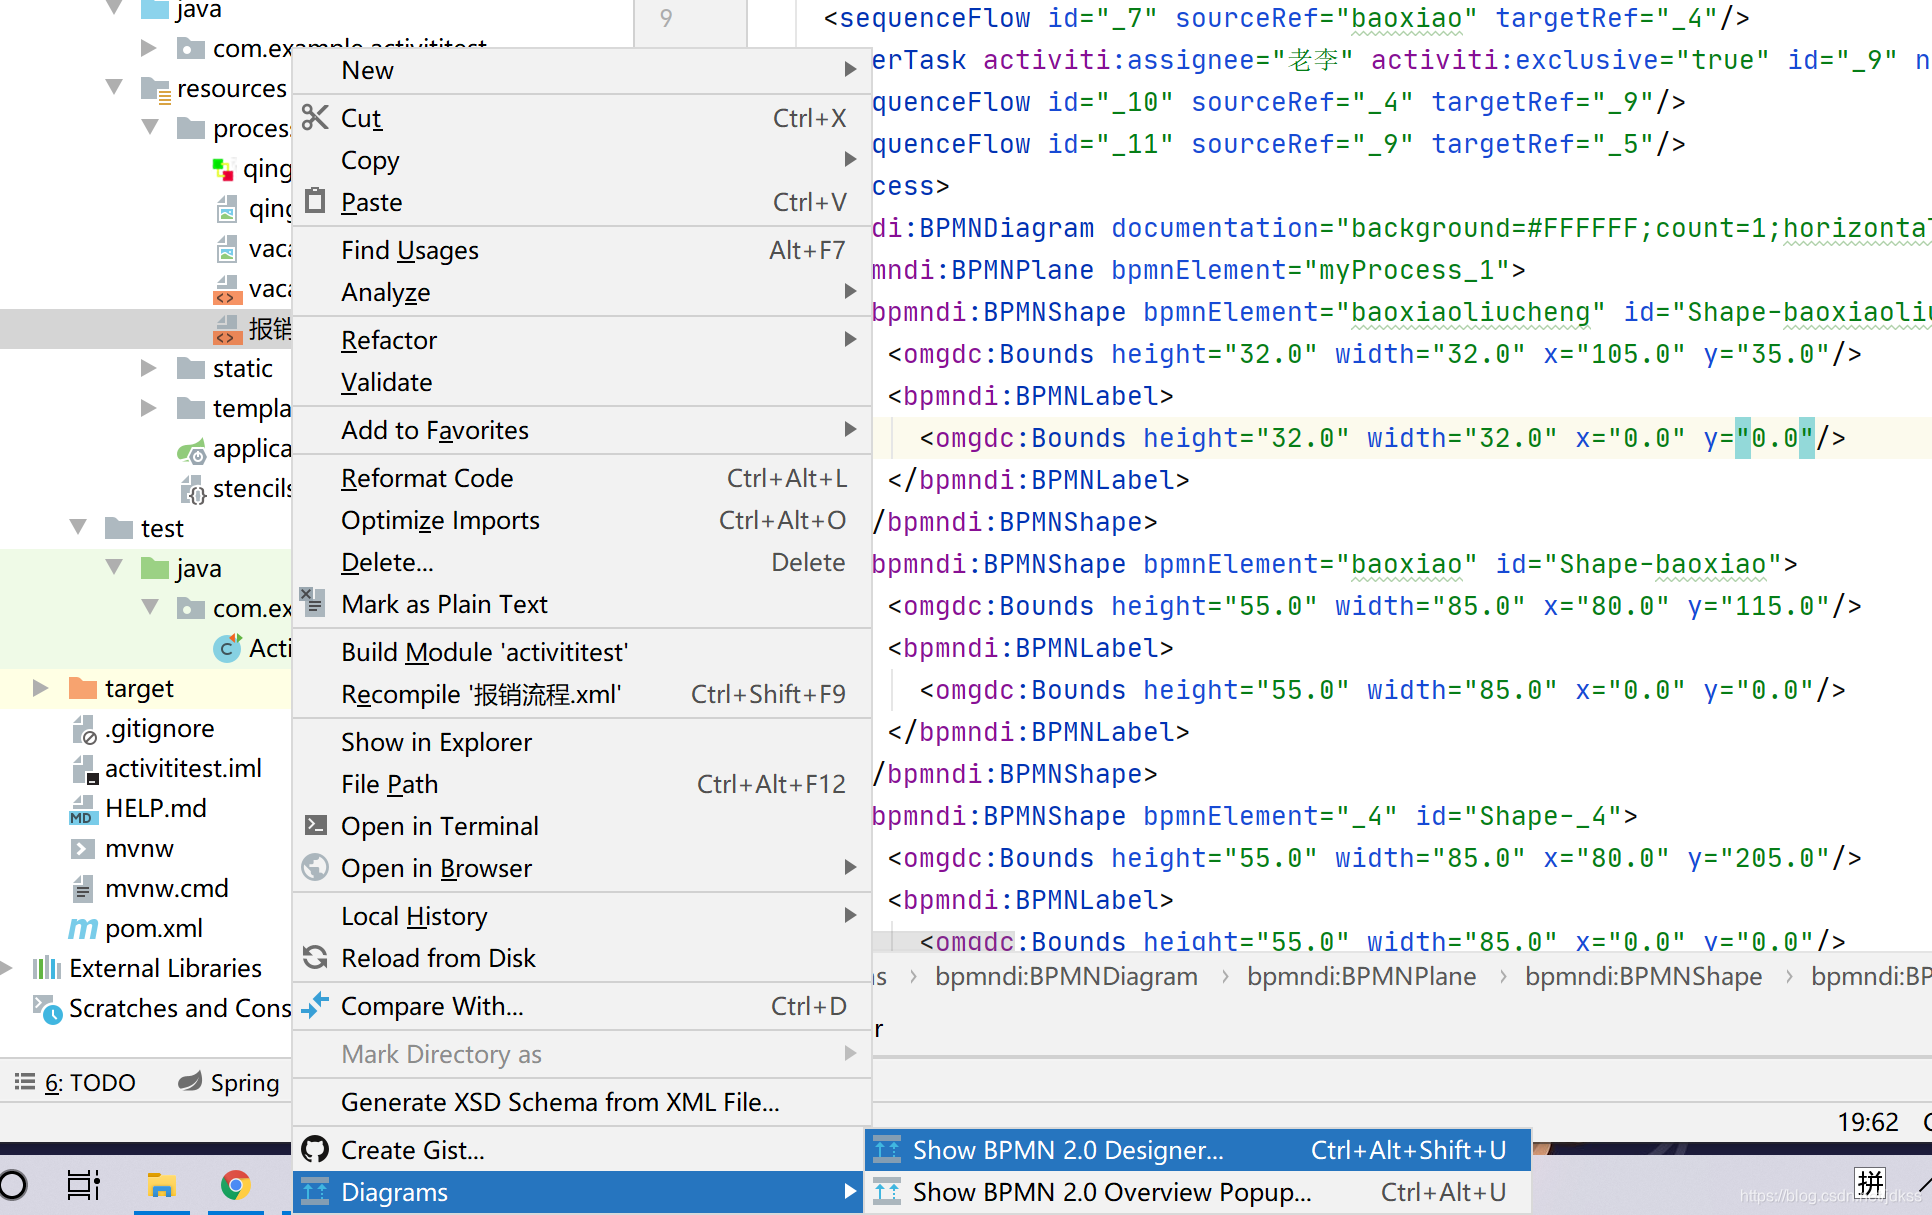Expand the templates folder
Image resolution: width=1932 pixels, height=1215 pixels.
click(148, 408)
